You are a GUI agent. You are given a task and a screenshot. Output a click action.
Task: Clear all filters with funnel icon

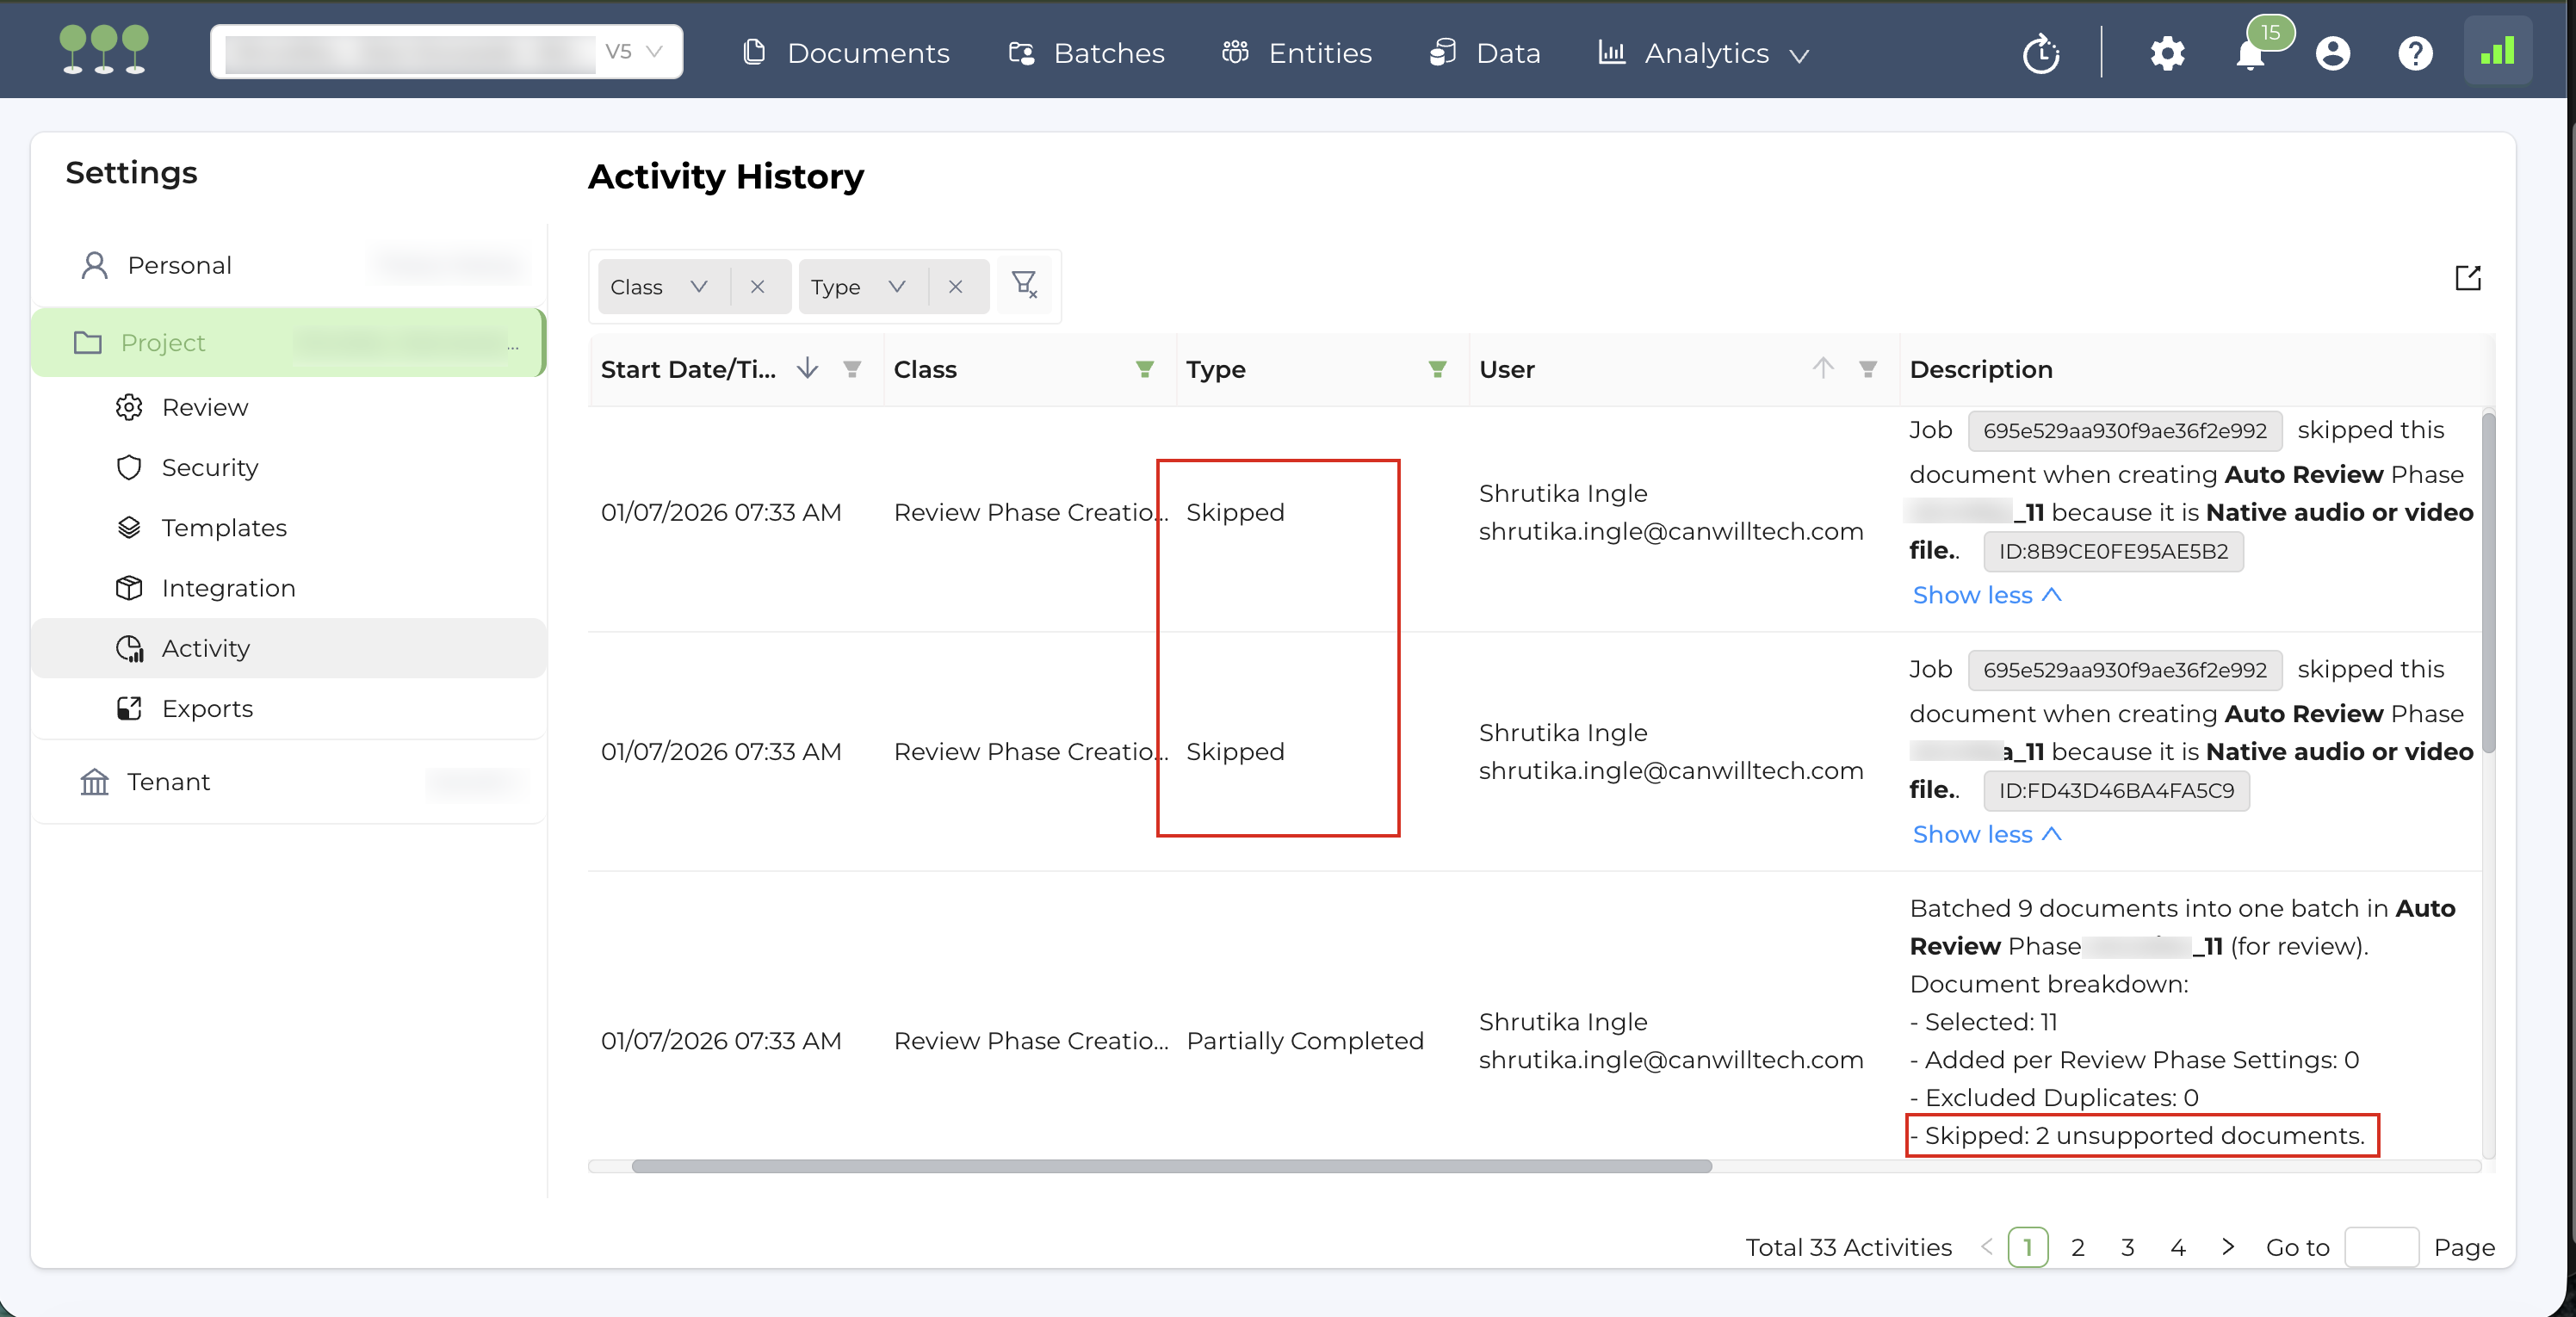coord(1024,286)
